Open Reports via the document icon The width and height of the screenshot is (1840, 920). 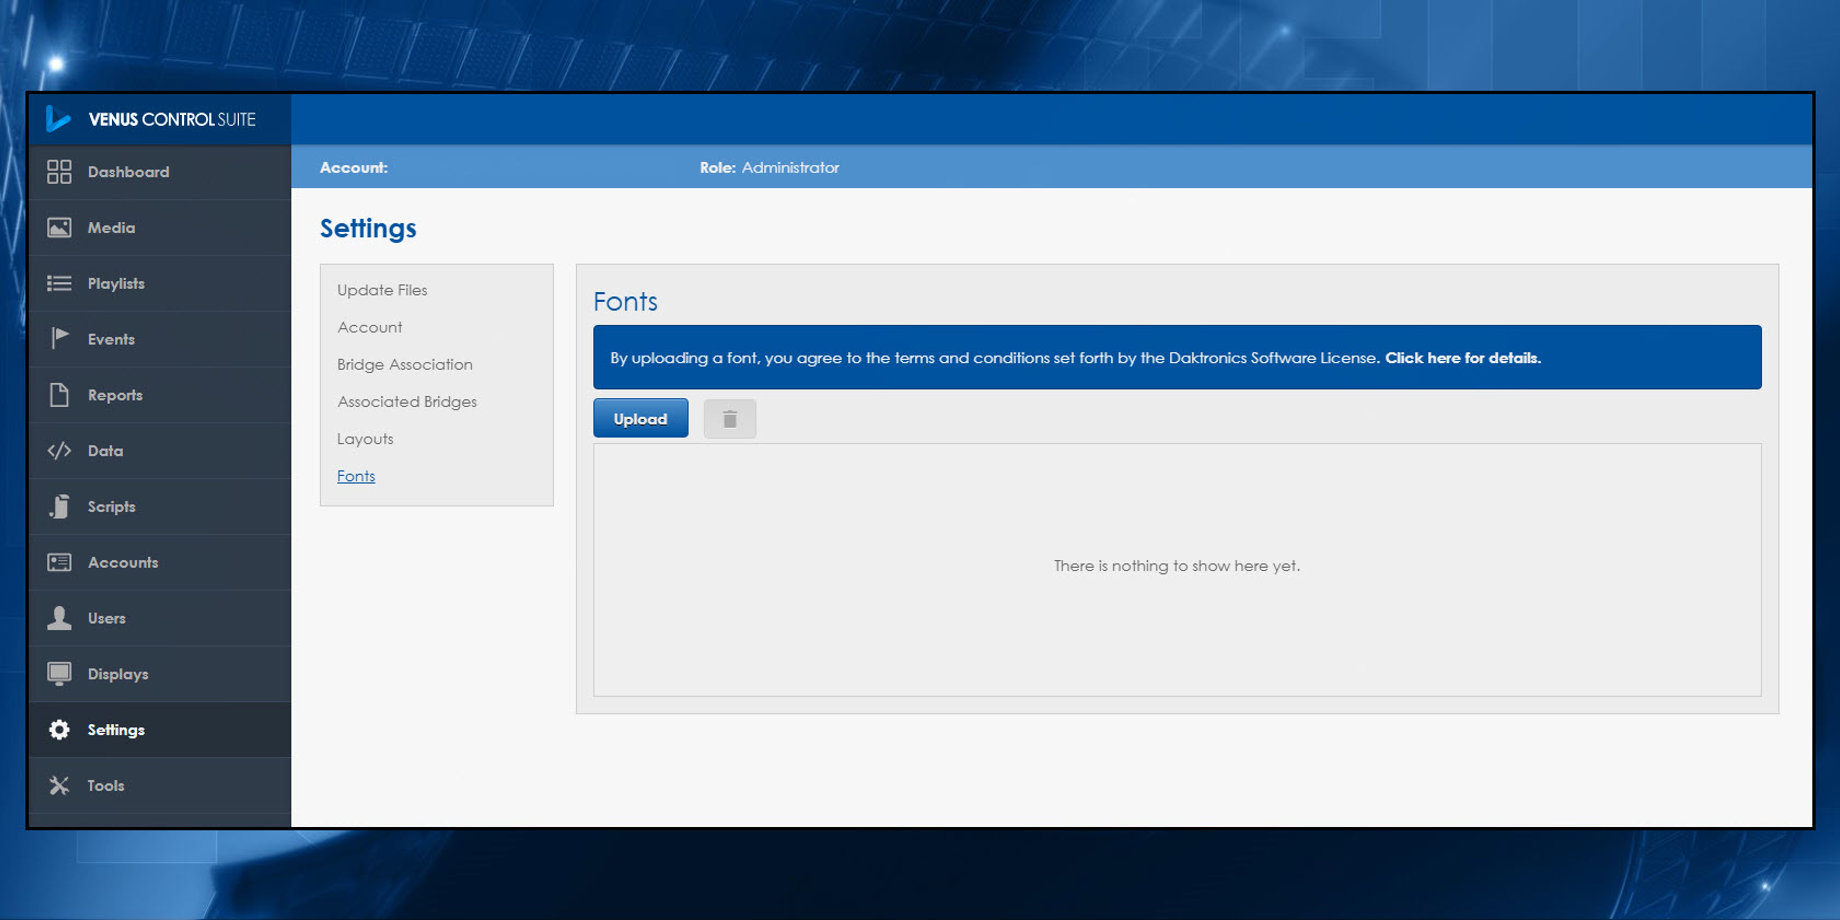tap(59, 395)
